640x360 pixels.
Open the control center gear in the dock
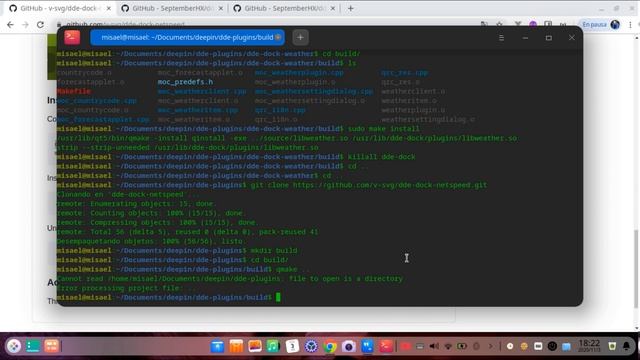(311, 347)
